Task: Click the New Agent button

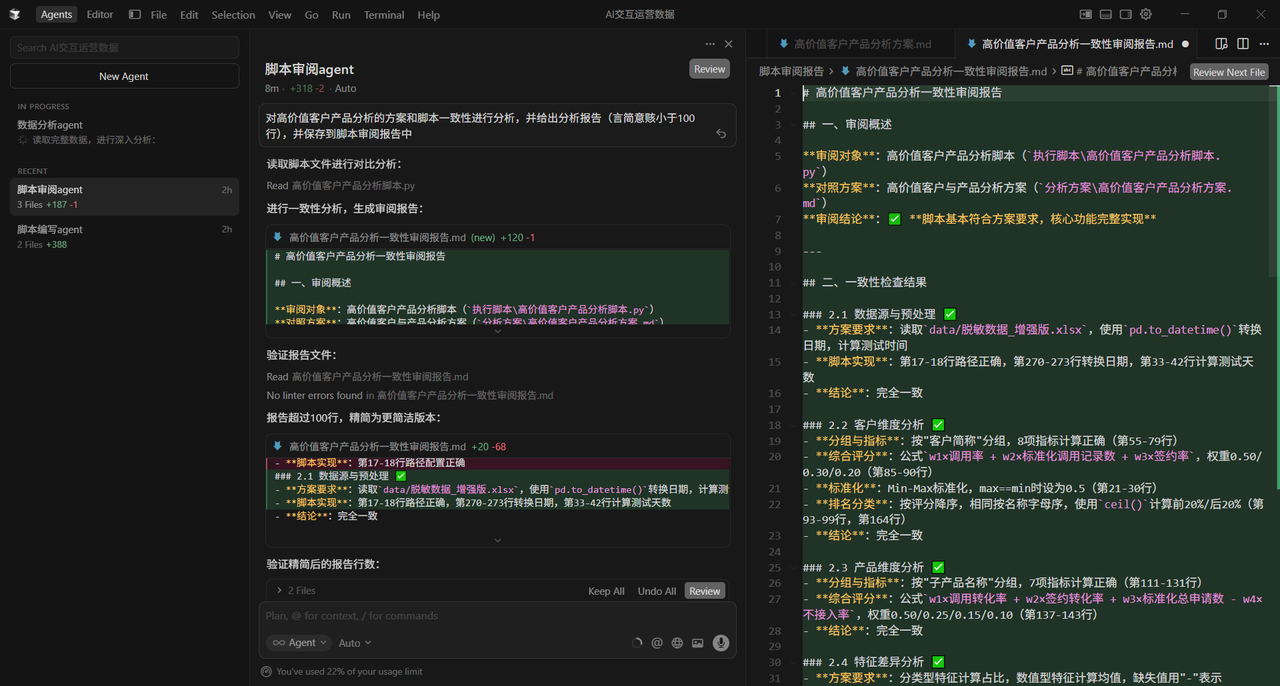Action: pos(124,76)
